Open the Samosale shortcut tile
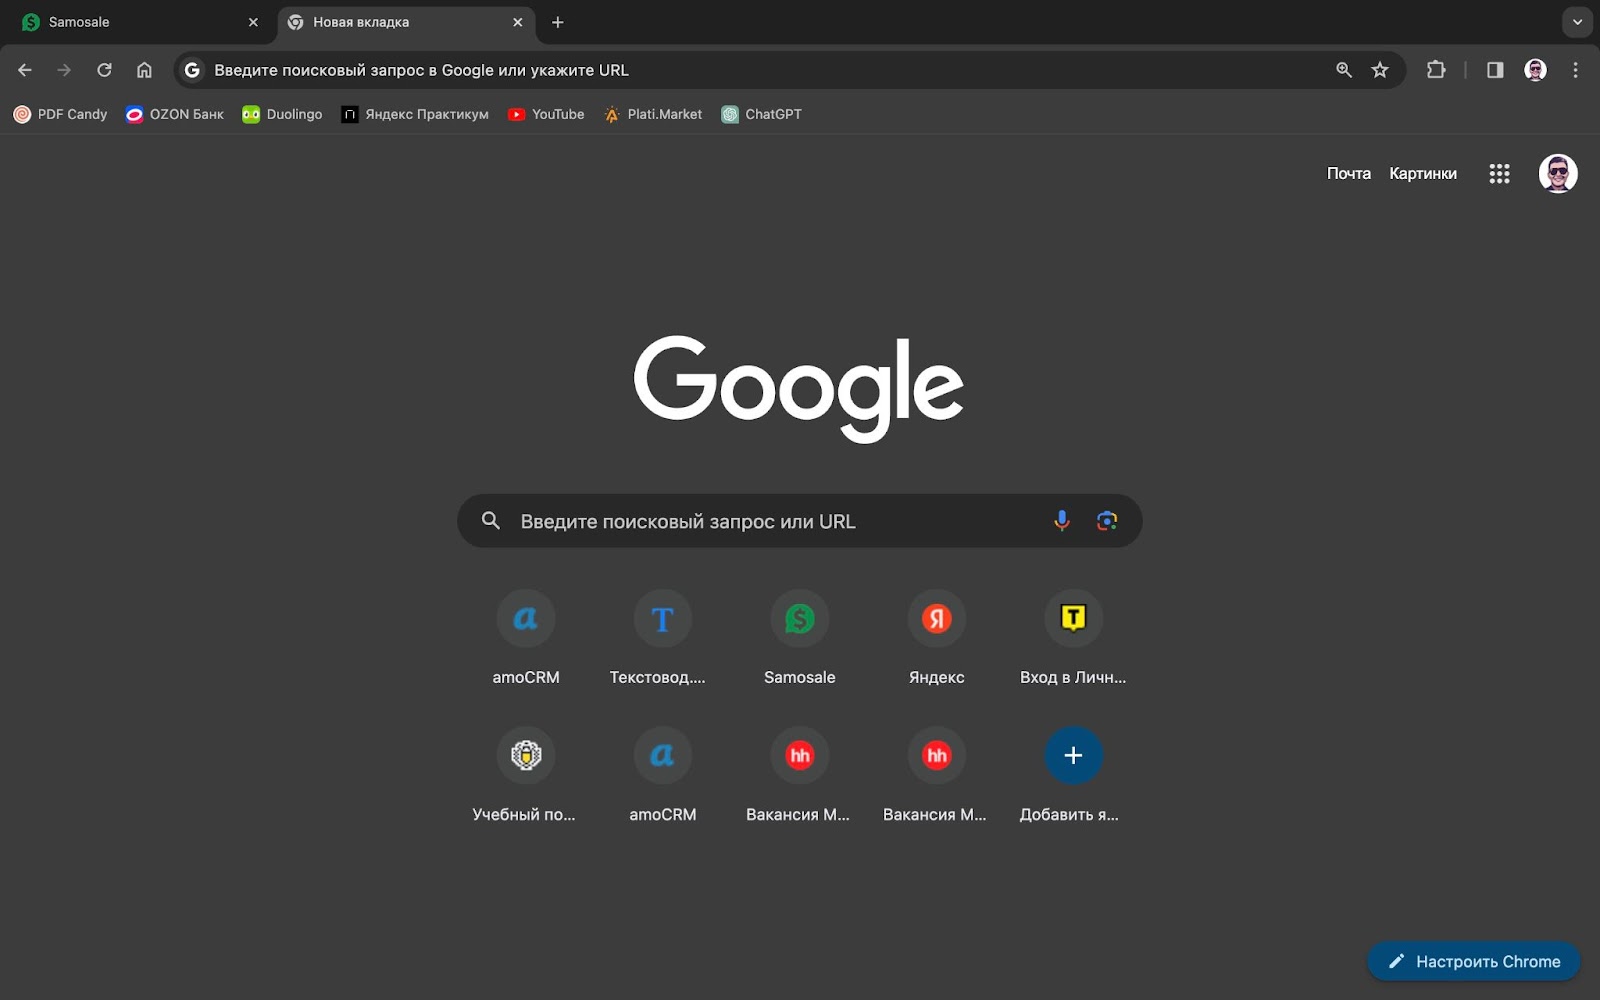 click(799, 637)
